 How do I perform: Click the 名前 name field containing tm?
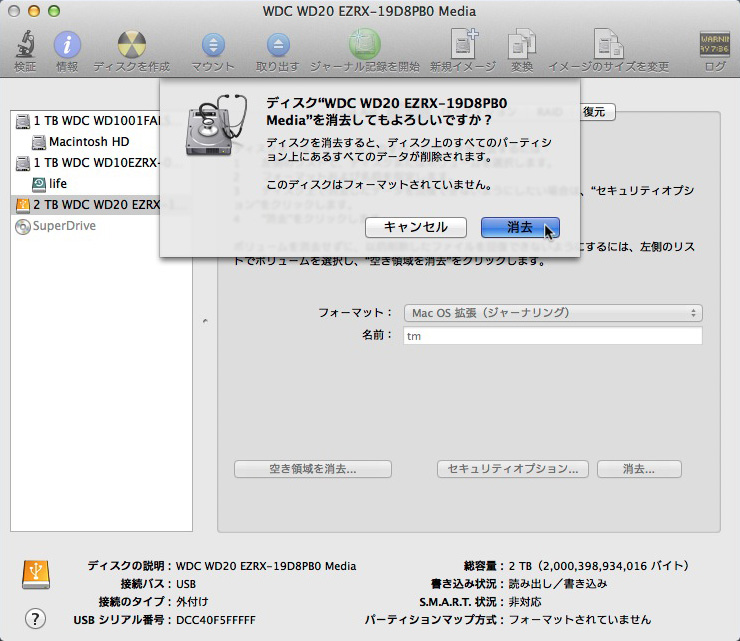[x=553, y=336]
